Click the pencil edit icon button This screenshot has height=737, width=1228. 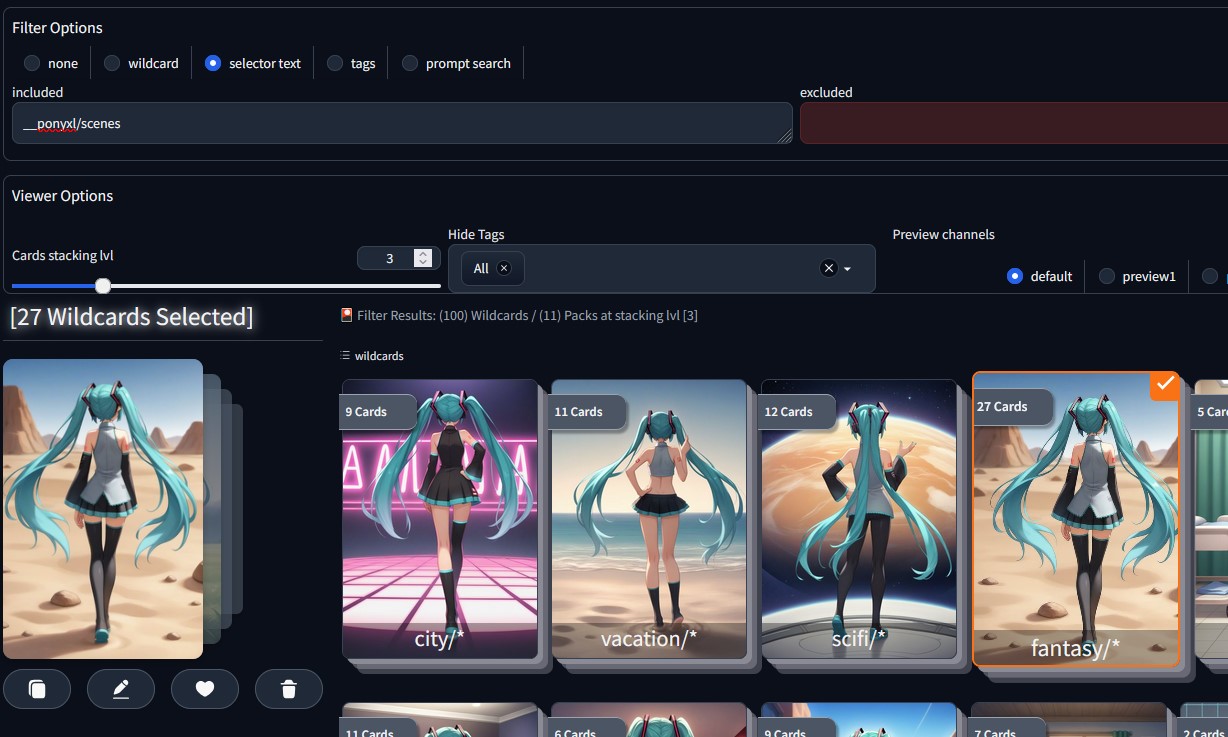pos(121,689)
